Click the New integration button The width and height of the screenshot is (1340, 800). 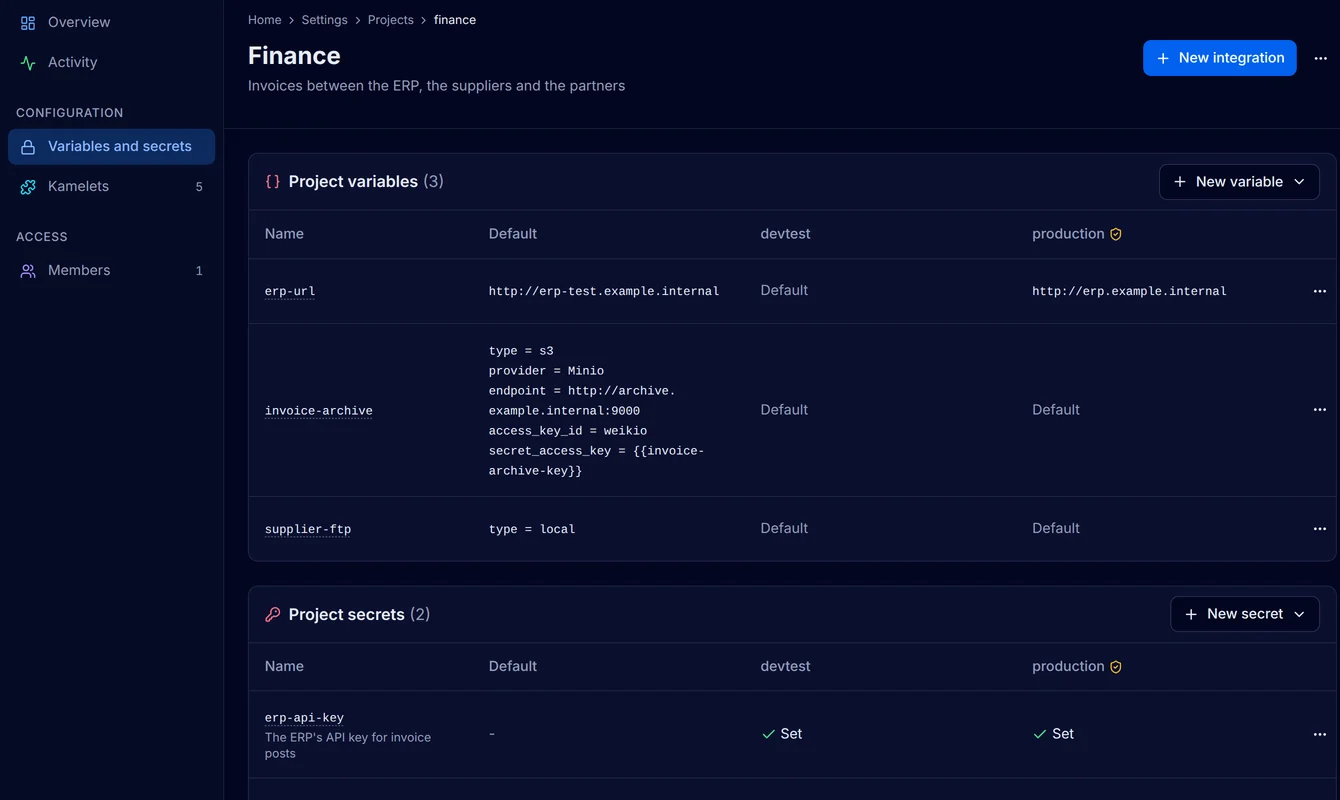[1220, 58]
